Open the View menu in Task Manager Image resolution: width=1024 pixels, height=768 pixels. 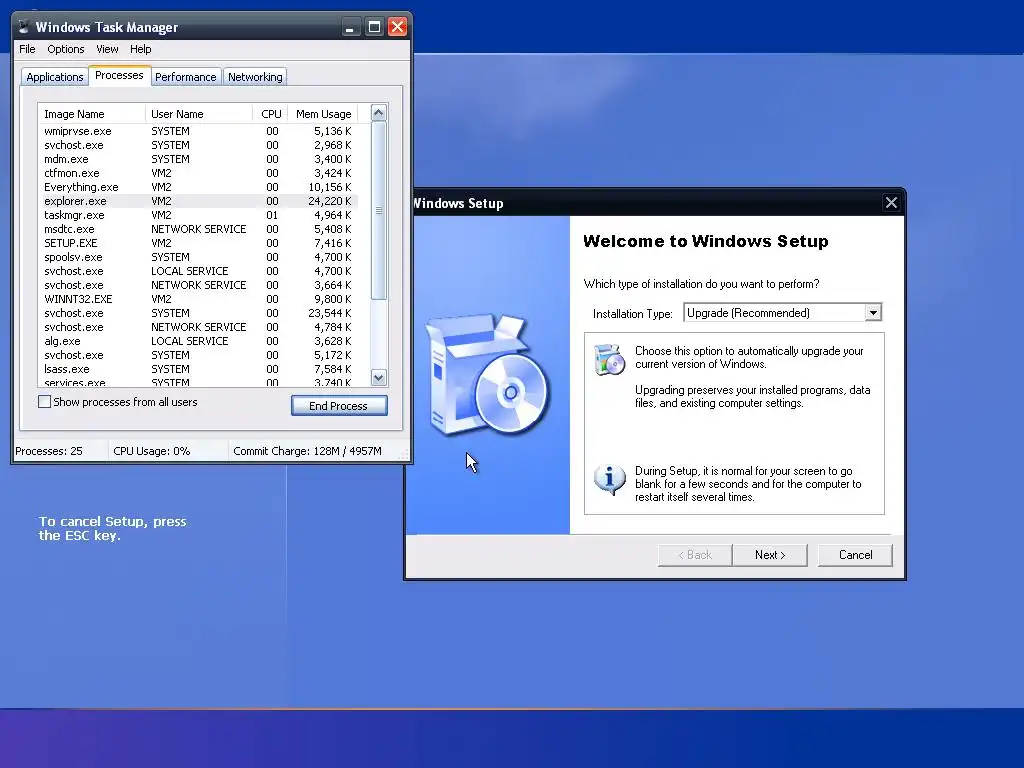107,49
